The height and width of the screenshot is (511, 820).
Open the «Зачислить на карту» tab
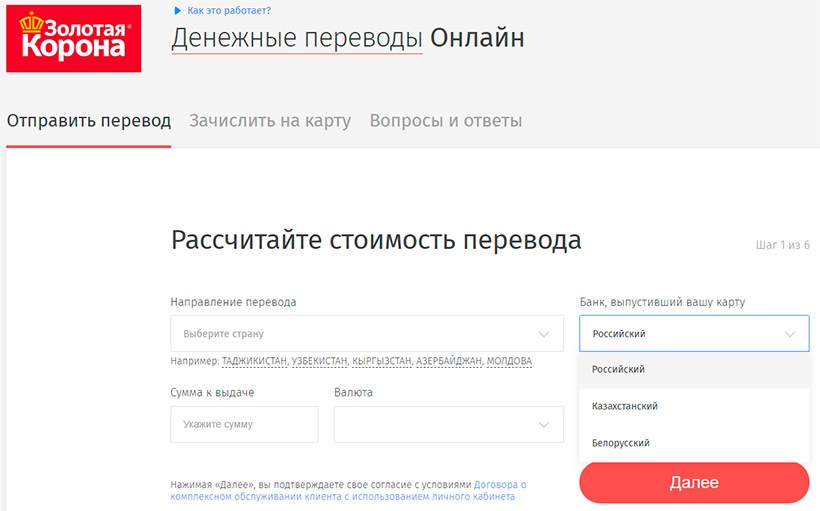coord(270,121)
